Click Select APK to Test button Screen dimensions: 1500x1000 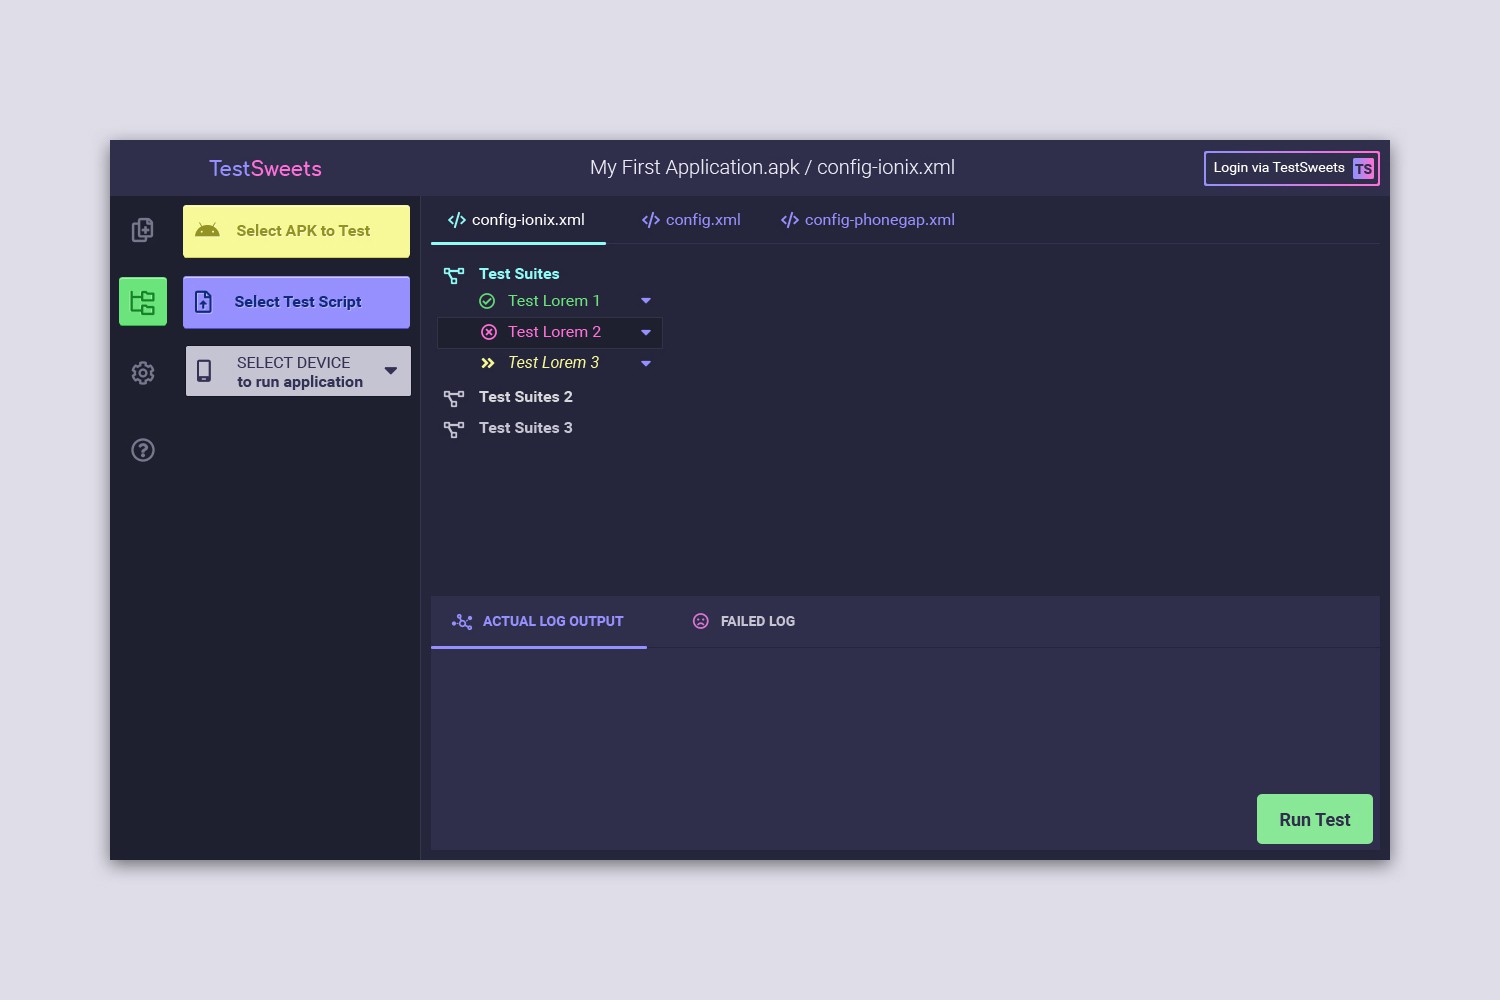tap(296, 231)
